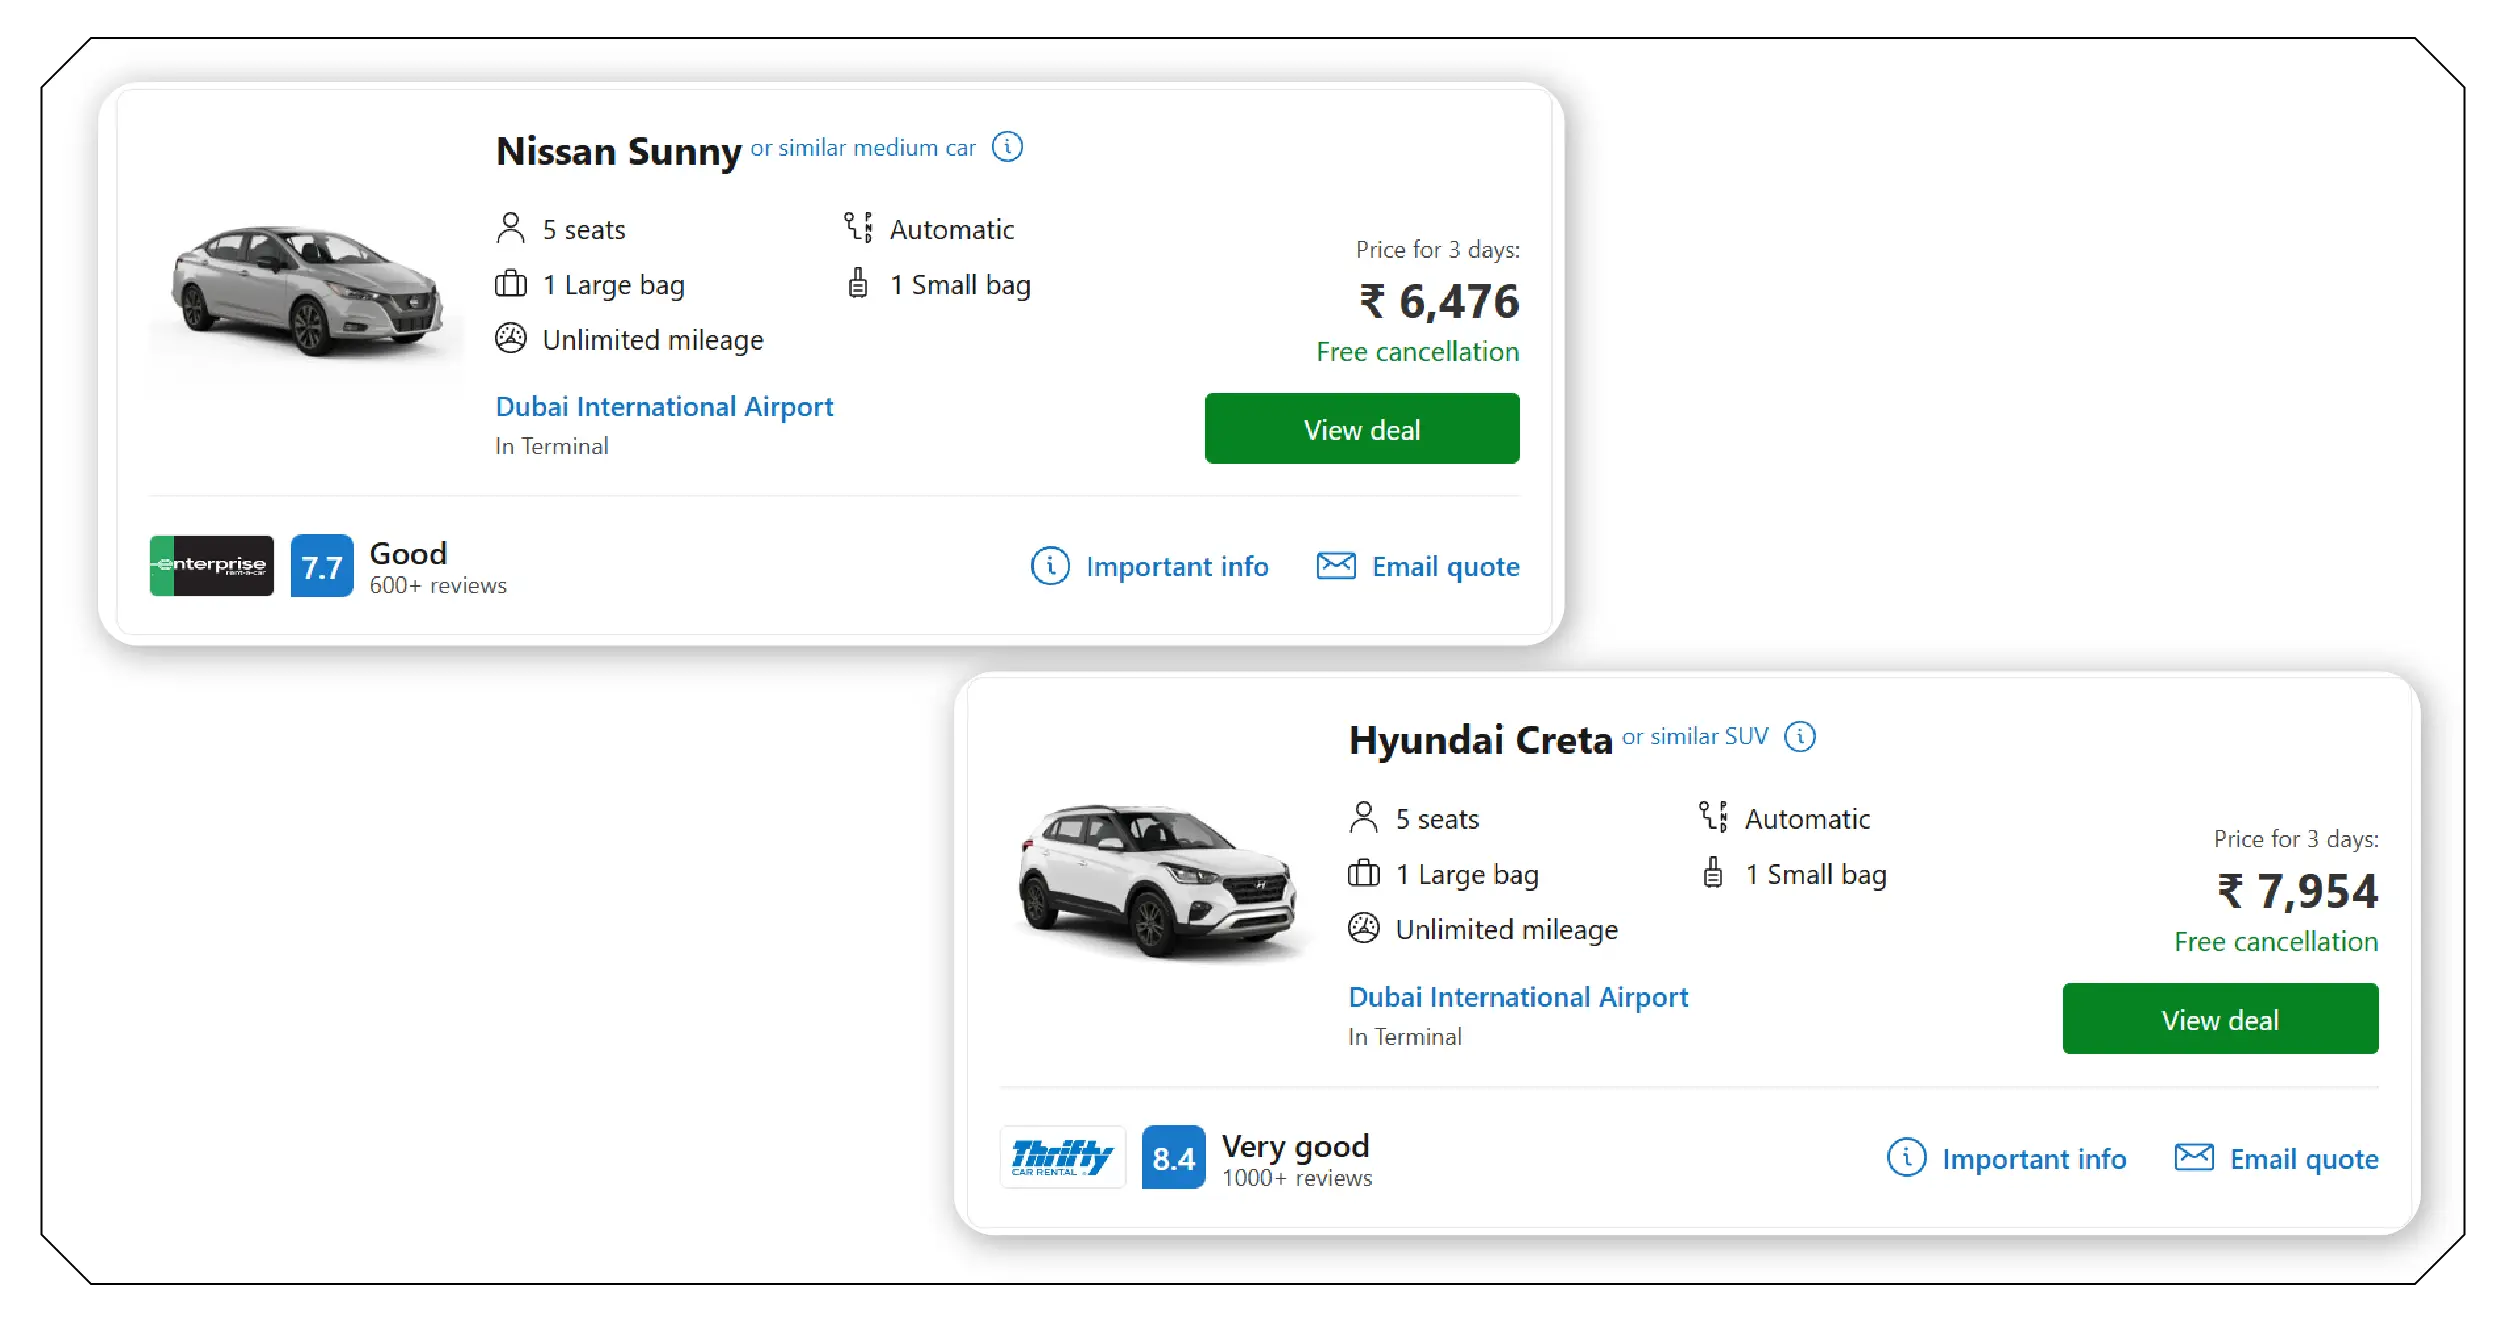Screen dimensions: 2507x1322
Task: Click the Enterprise rental company logo
Action: tap(210, 565)
